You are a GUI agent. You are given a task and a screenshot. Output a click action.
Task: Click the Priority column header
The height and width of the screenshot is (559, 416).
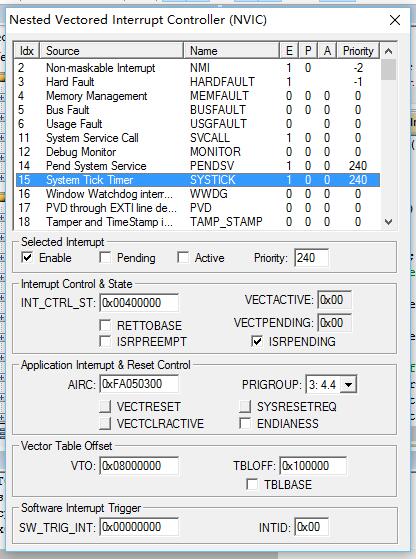358,51
